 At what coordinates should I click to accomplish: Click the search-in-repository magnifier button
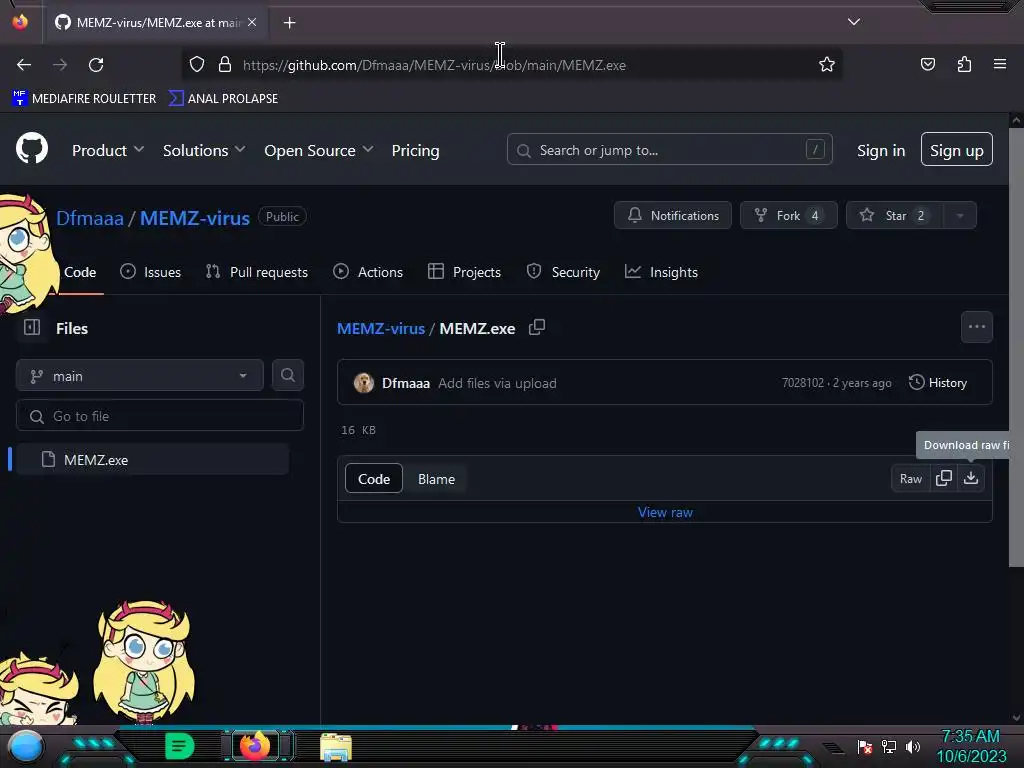tap(287, 376)
